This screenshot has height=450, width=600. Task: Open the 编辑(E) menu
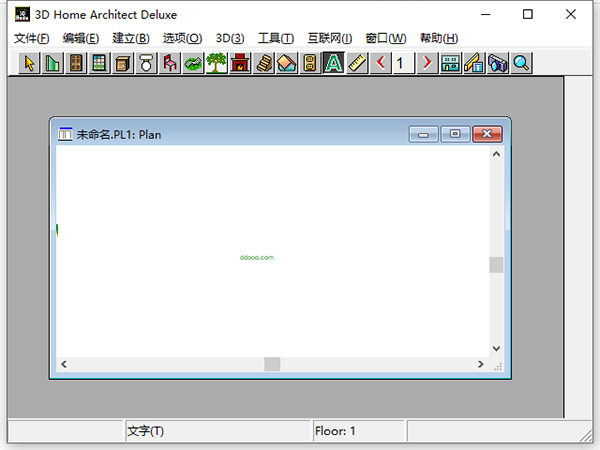(x=81, y=38)
